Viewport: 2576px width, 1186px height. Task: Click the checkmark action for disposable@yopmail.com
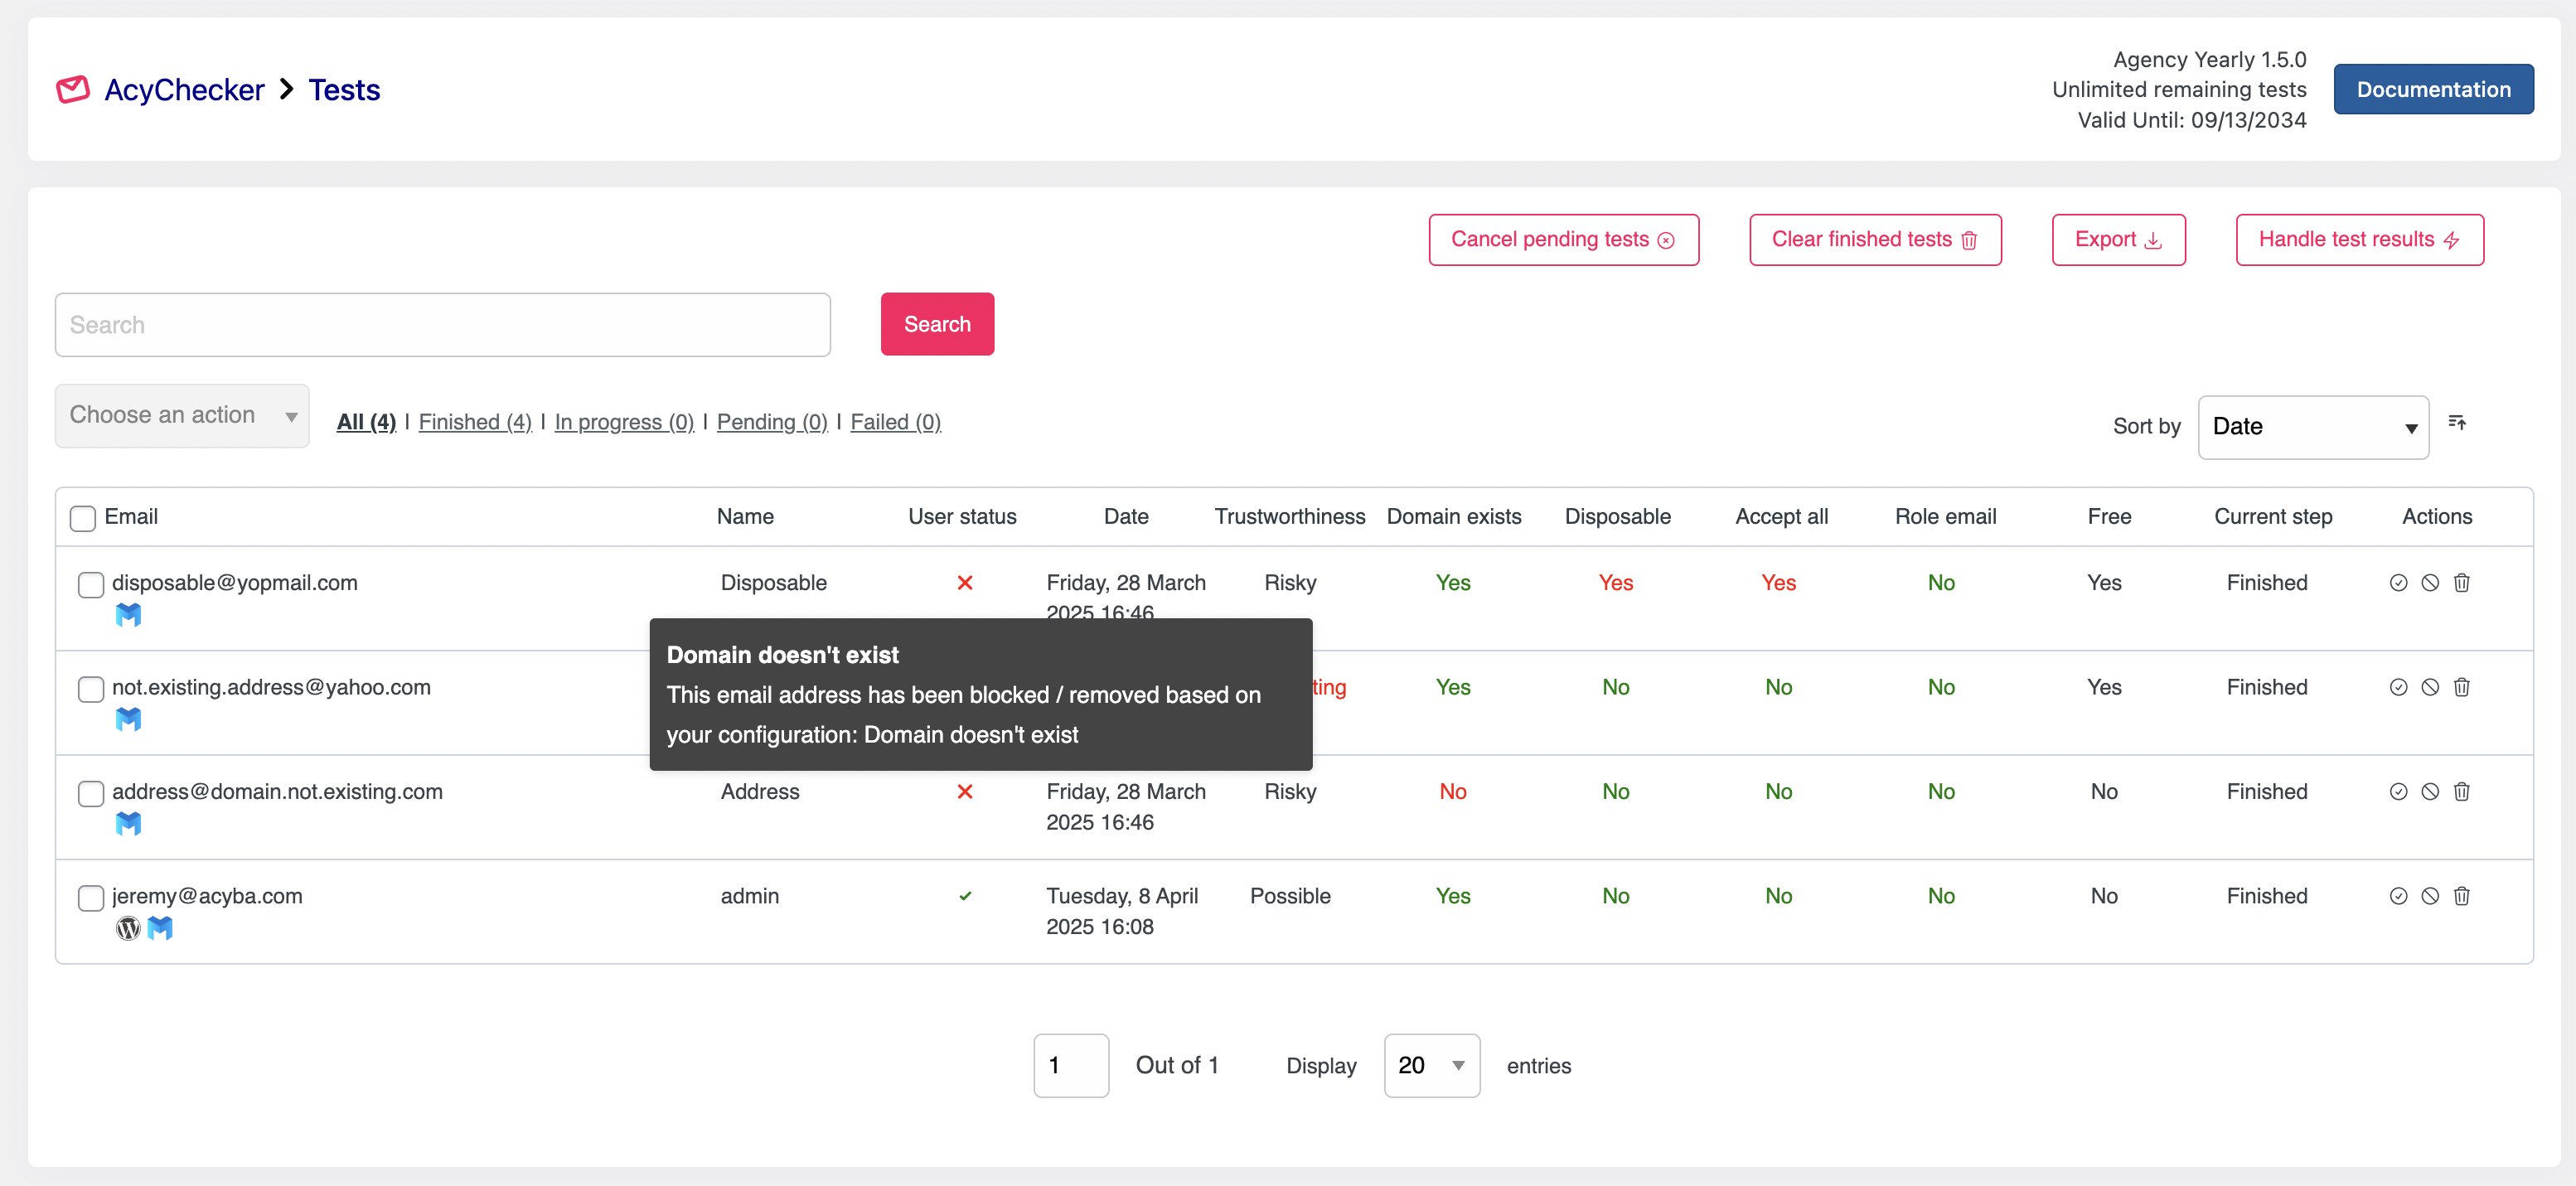(x=2398, y=583)
